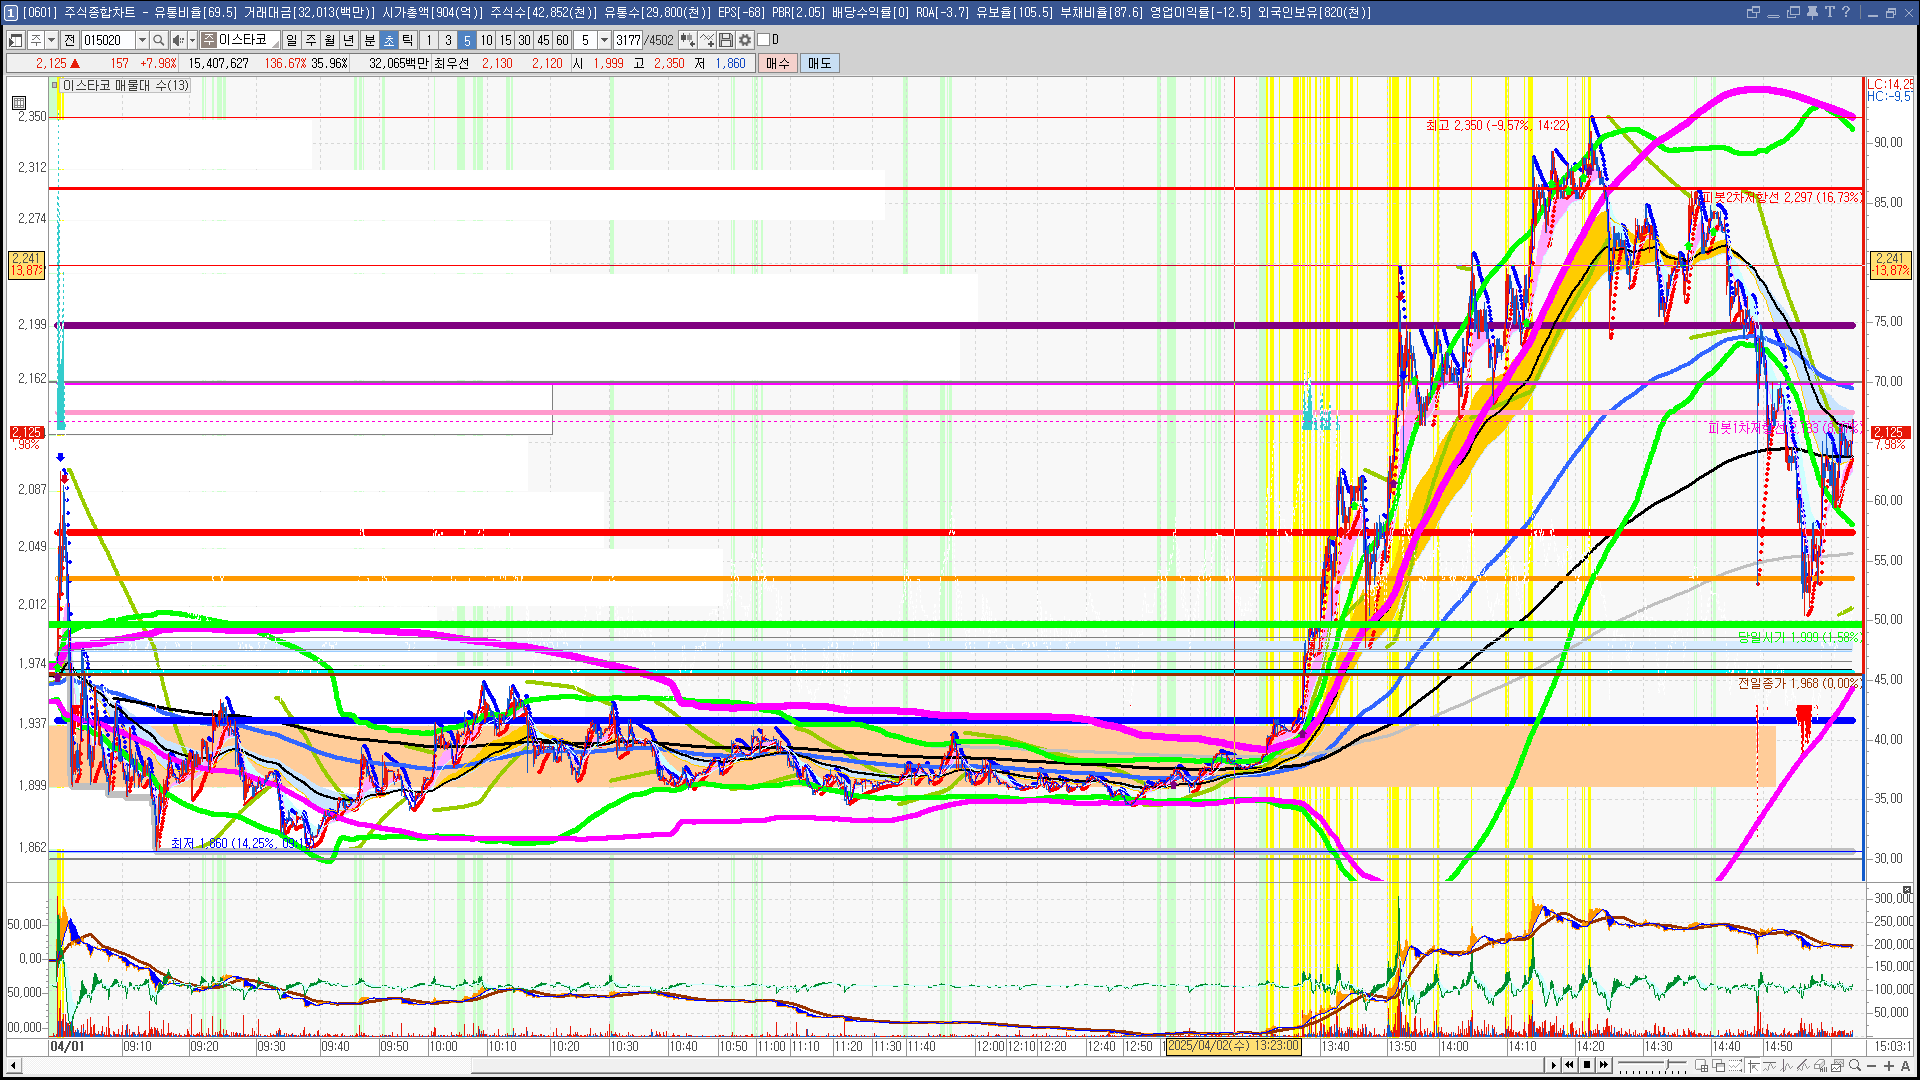This screenshot has width=1920, height=1080.
Task: Open the dropdown arrow beside the speaker icon
Action: click(192, 40)
